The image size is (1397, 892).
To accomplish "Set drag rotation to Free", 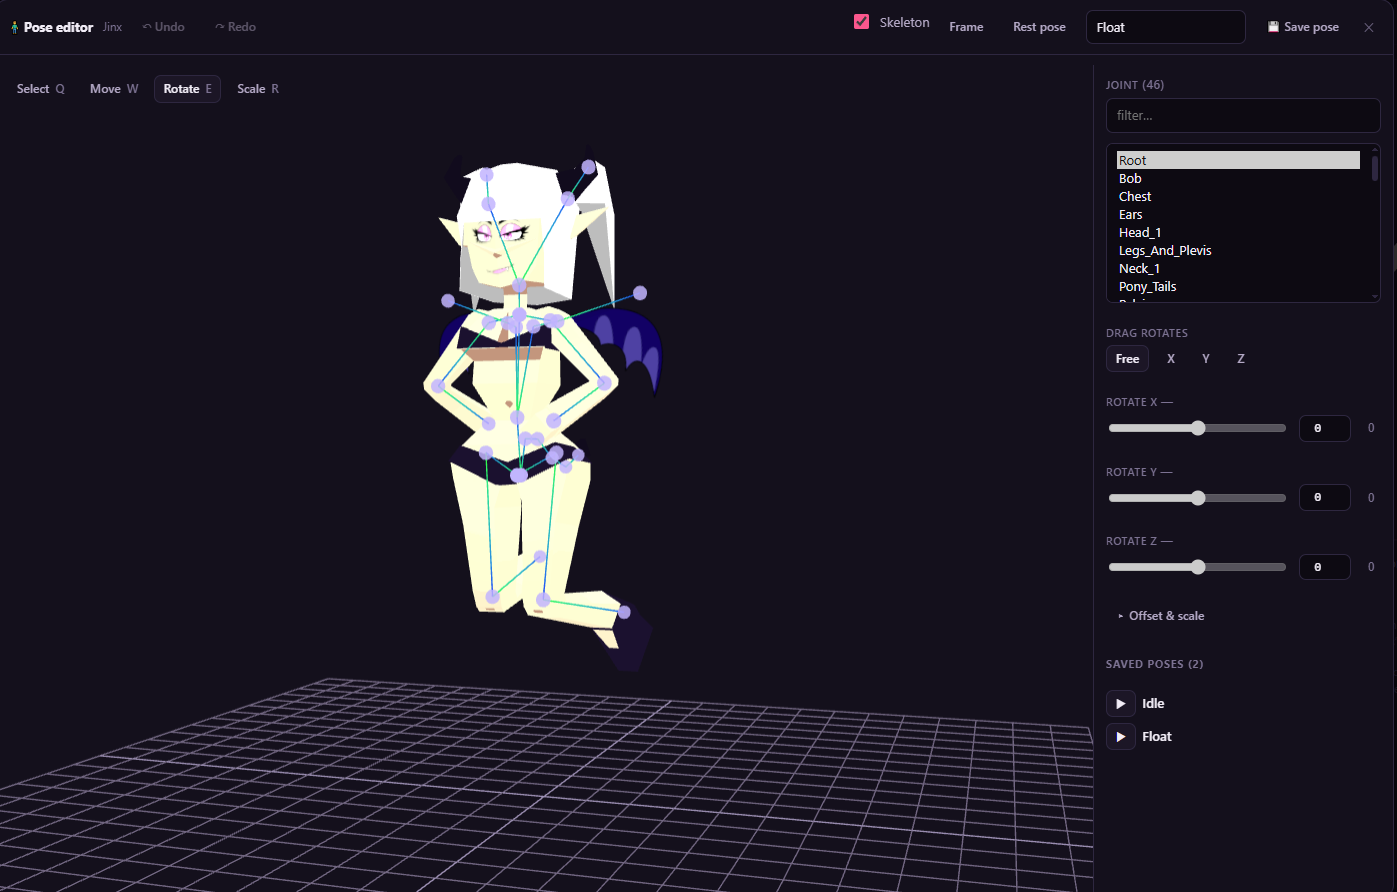I will point(1127,359).
